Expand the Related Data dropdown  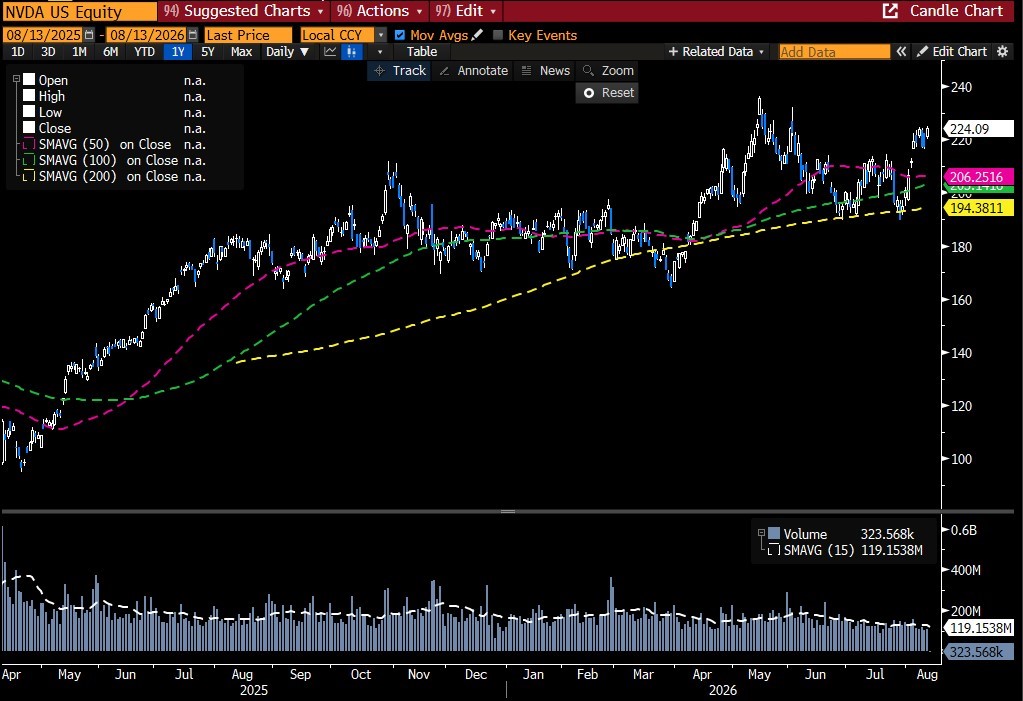pyautogui.click(x=716, y=52)
